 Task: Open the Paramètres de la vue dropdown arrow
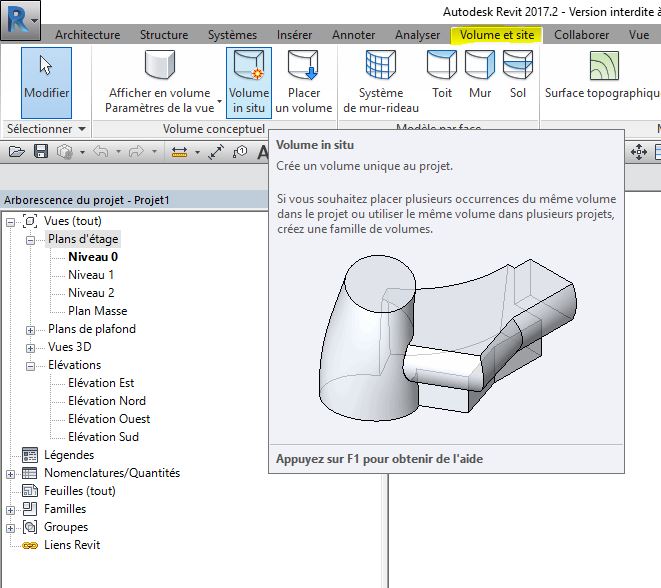(219, 101)
